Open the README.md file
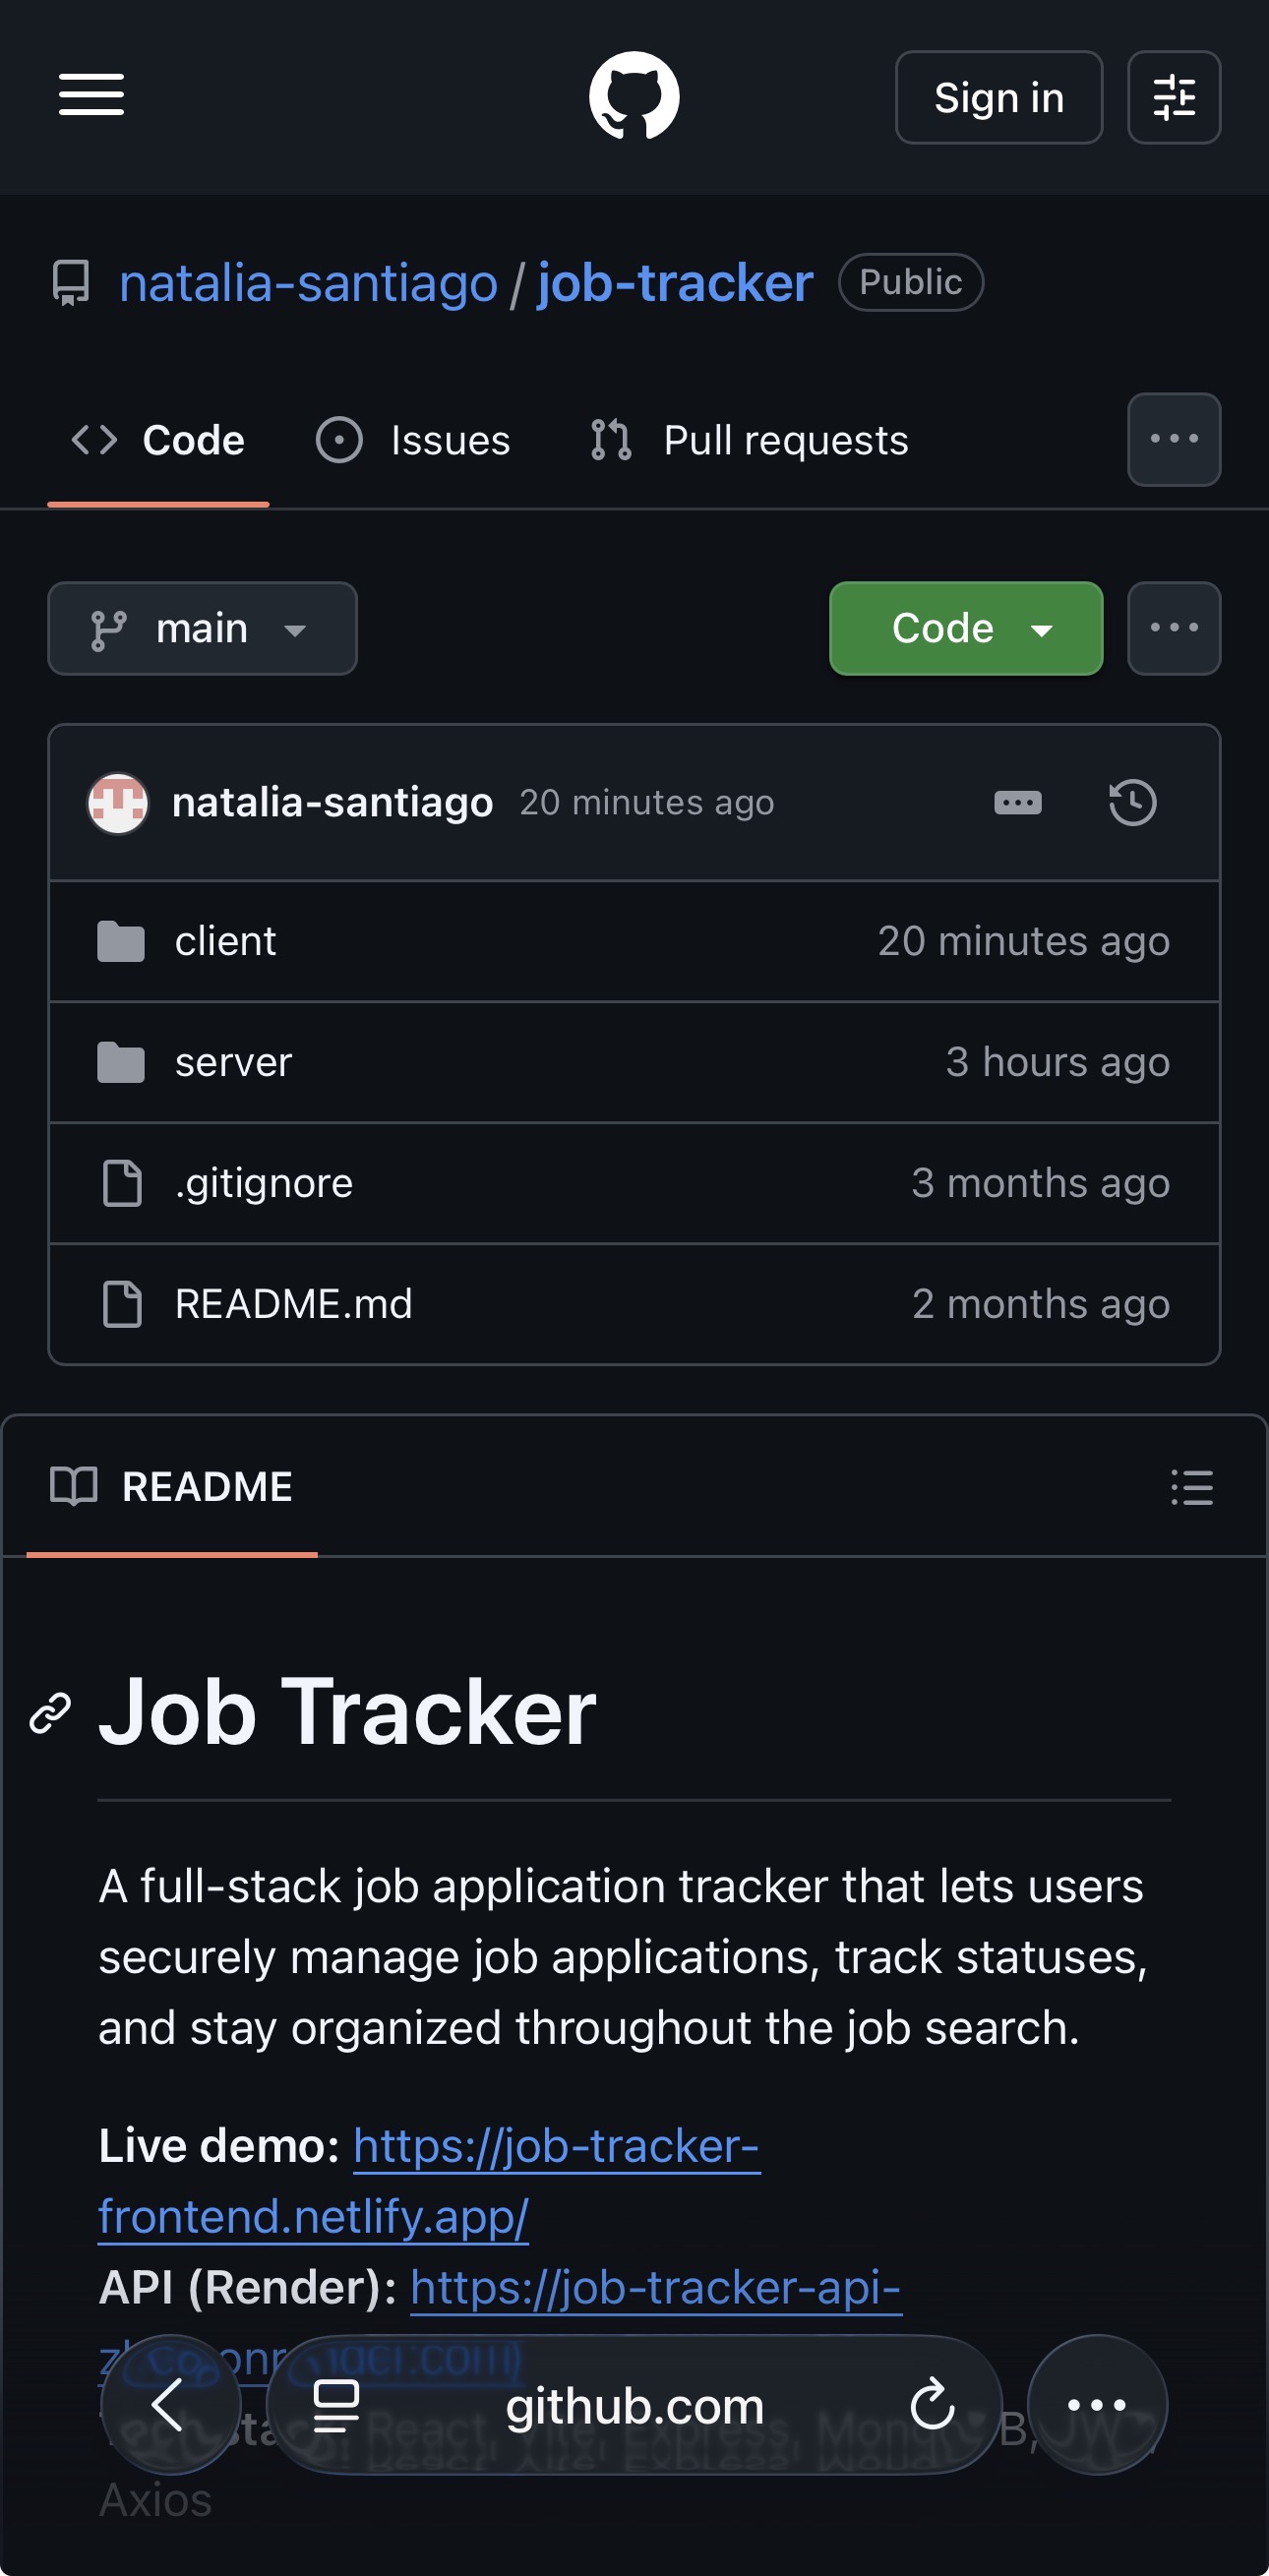The image size is (1269, 2576). coord(293,1304)
